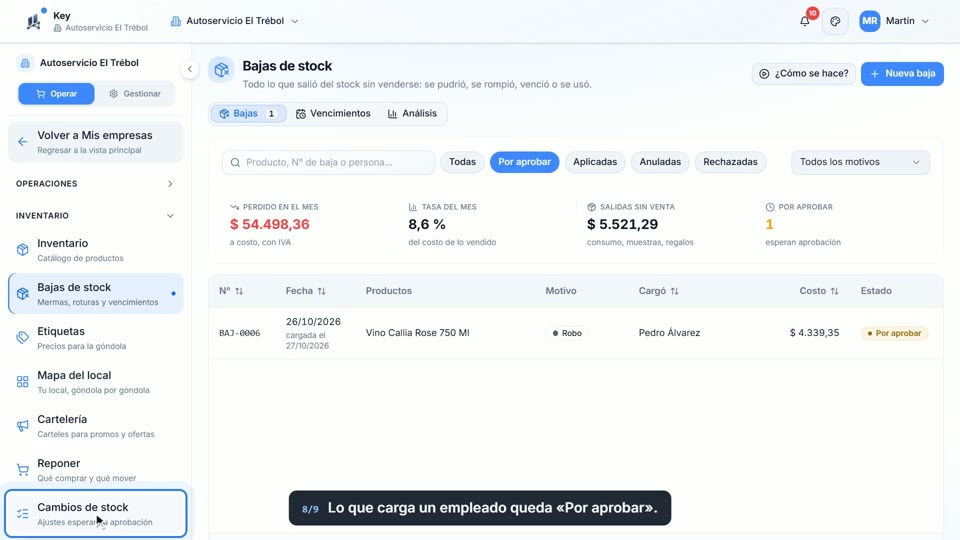
Task: Click the Nueva baja button
Action: click(x=902, y=73)
